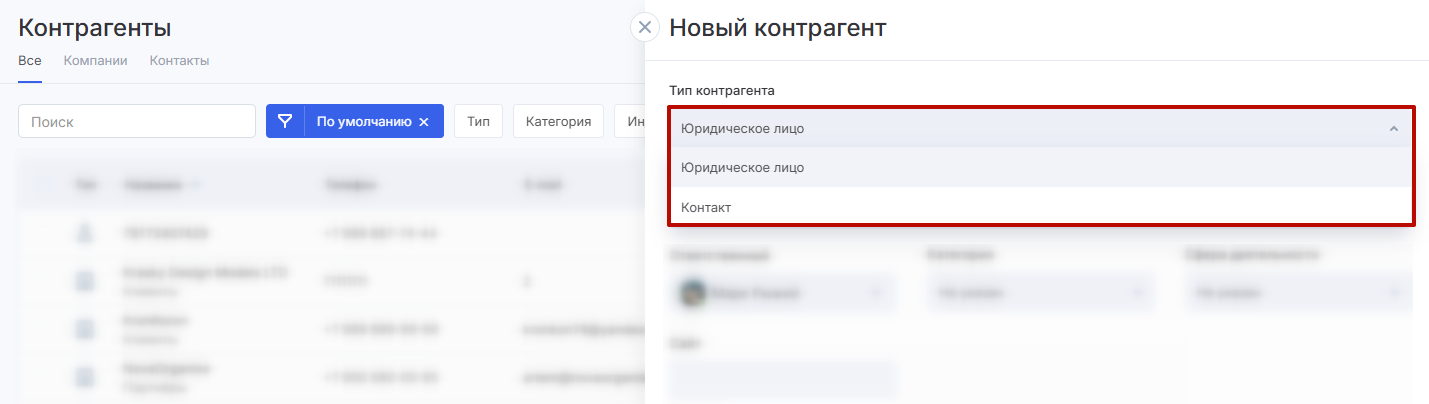This screenshot has height=404, width=1429.
Task: Open the Компании tab
Action: coord(95,60)
